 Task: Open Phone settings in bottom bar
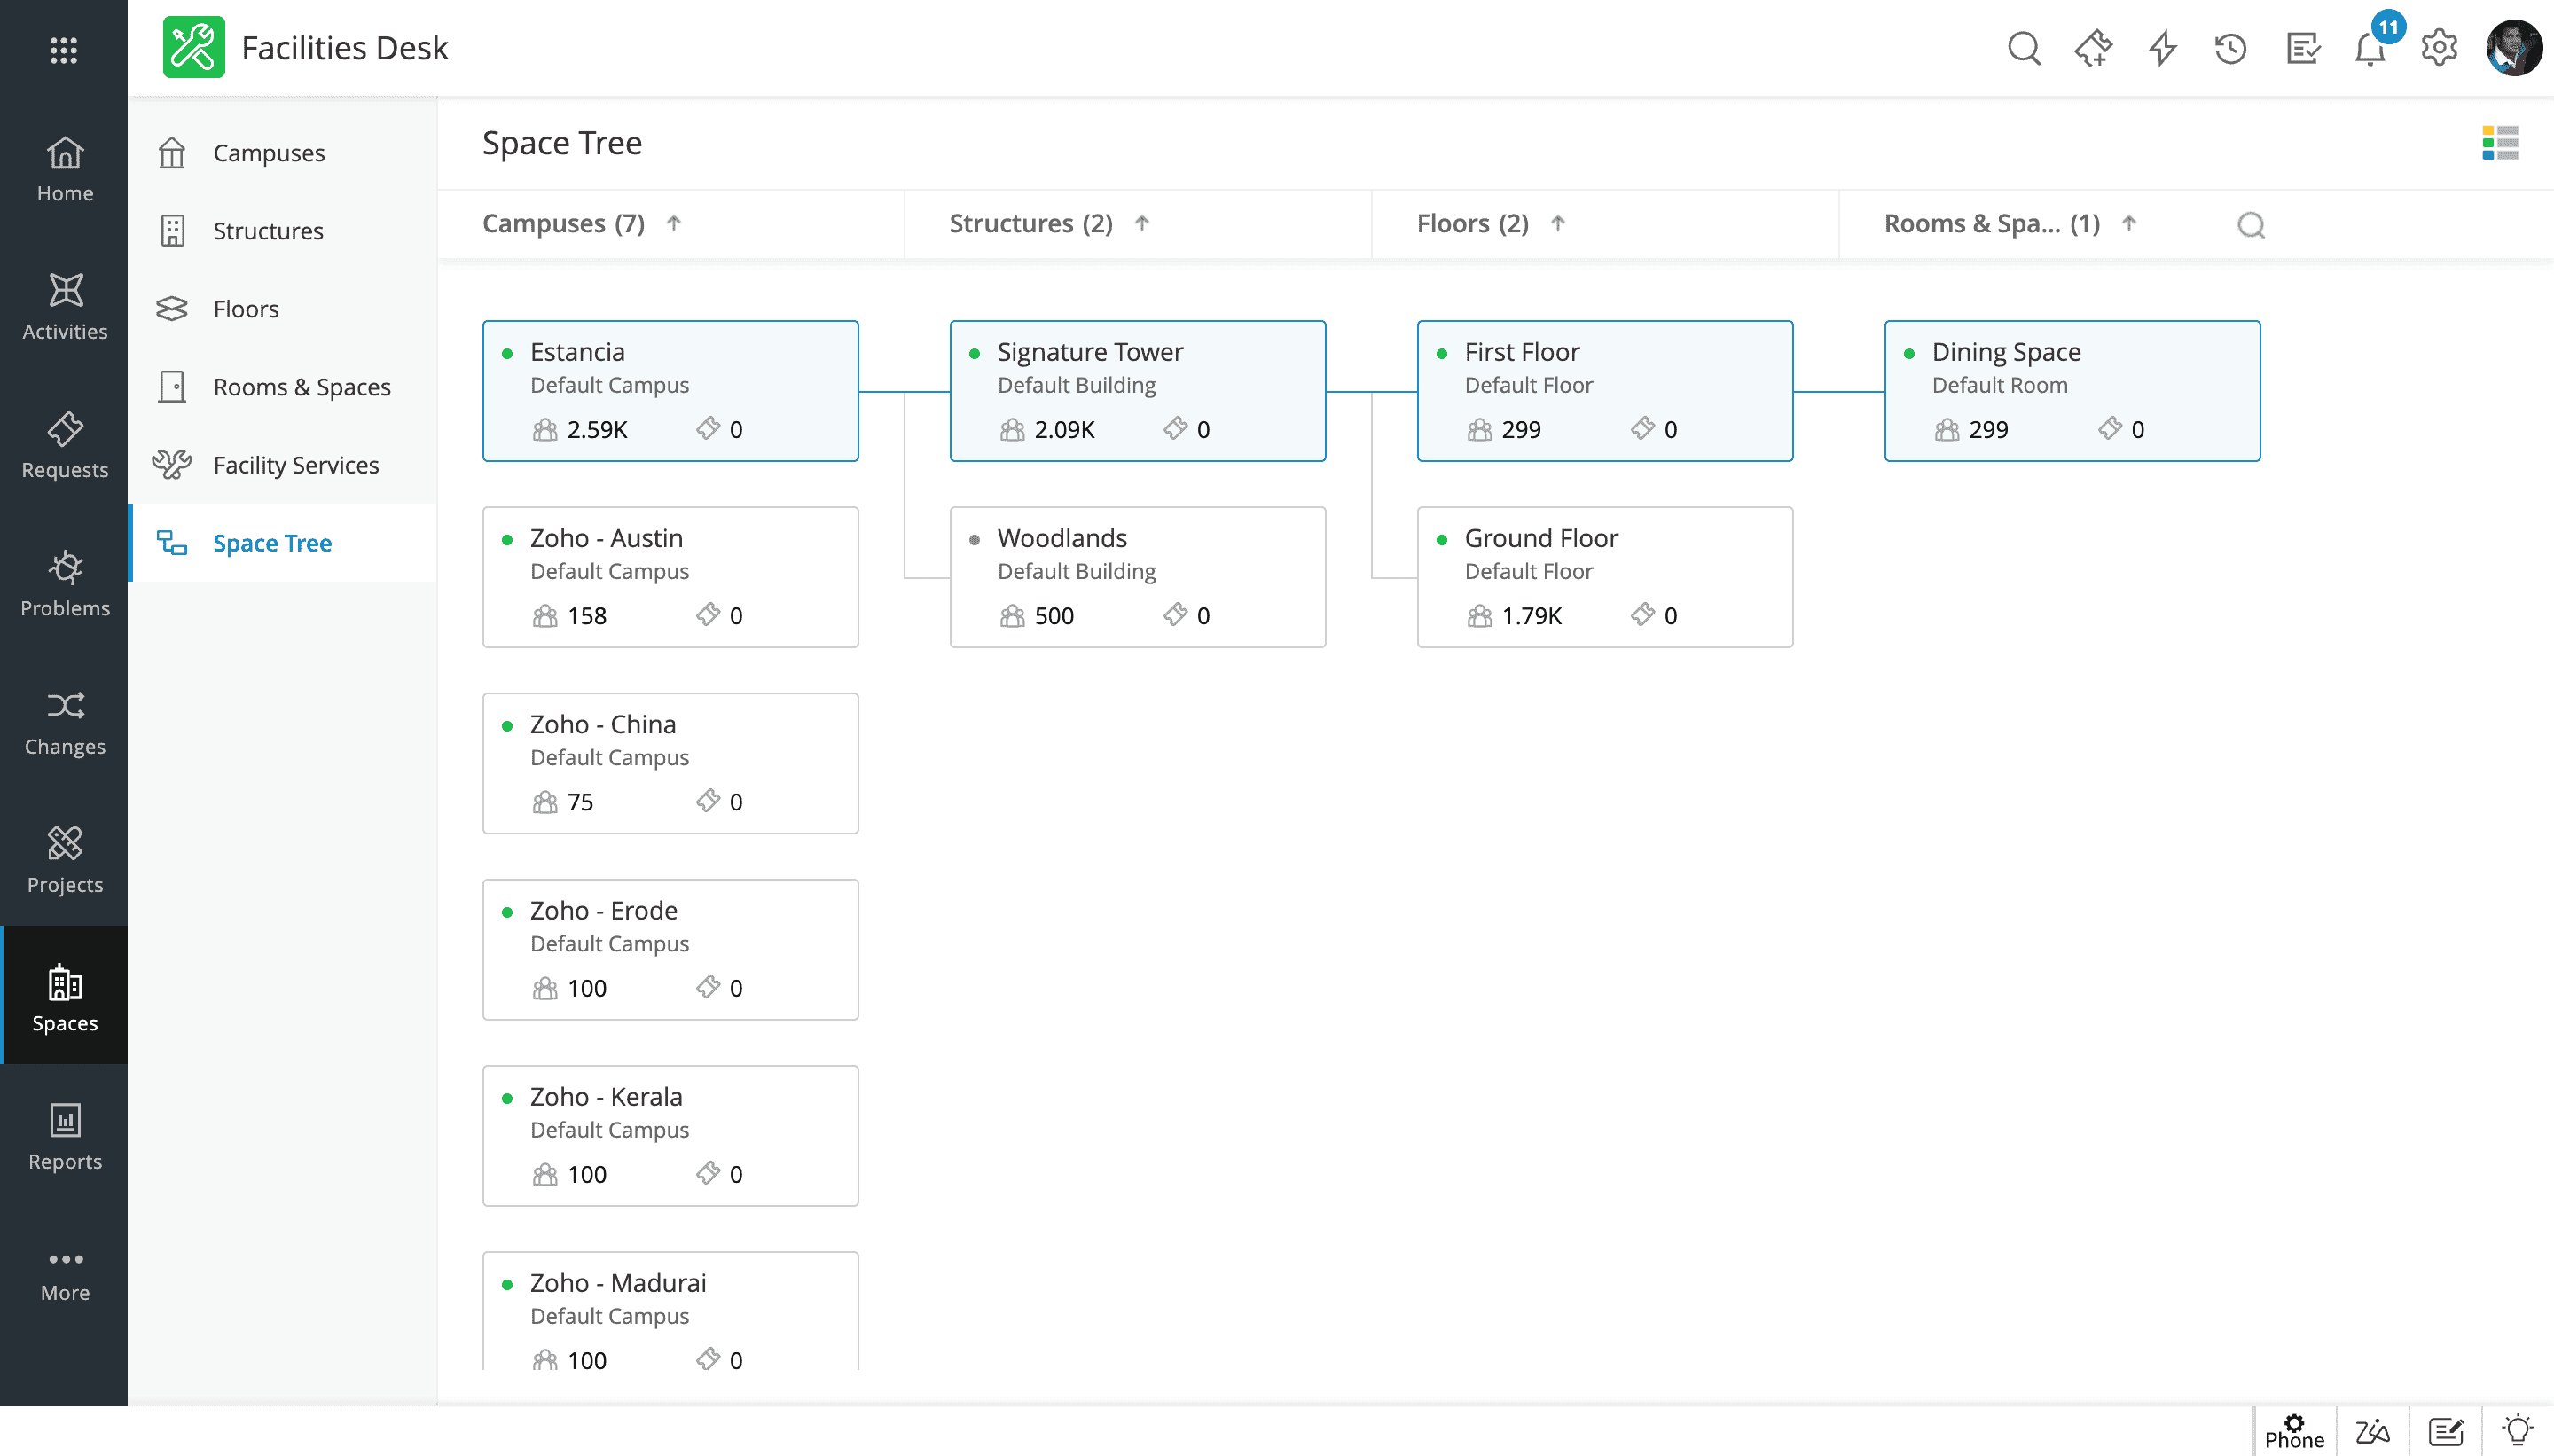[x=2294, y=1432]
